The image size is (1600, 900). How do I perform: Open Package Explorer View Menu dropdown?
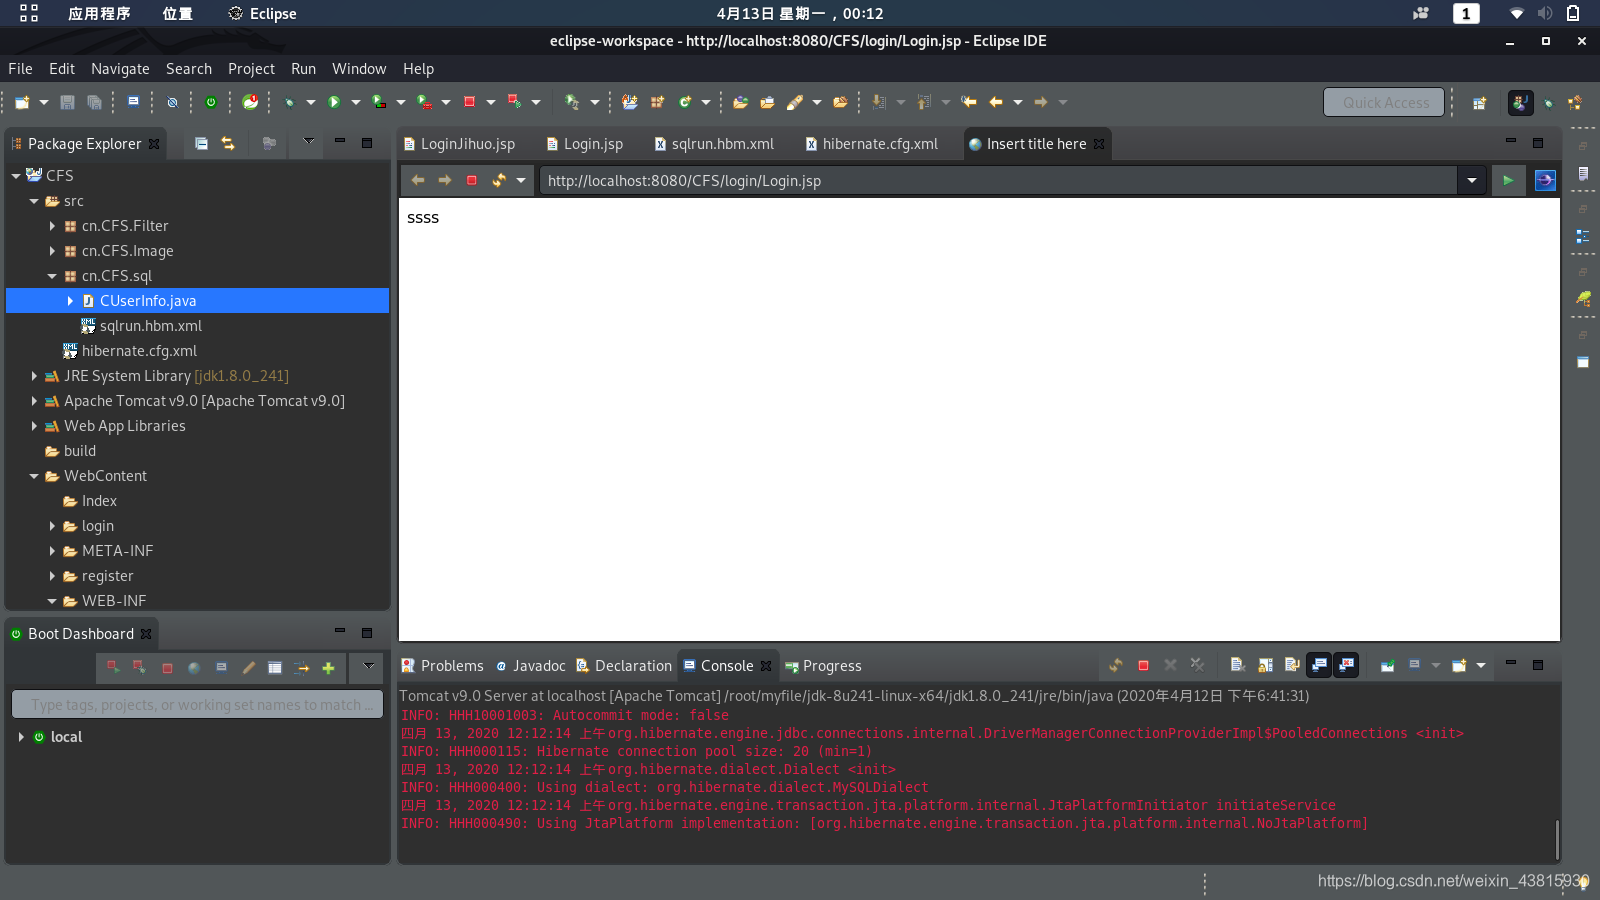(309, 142)
